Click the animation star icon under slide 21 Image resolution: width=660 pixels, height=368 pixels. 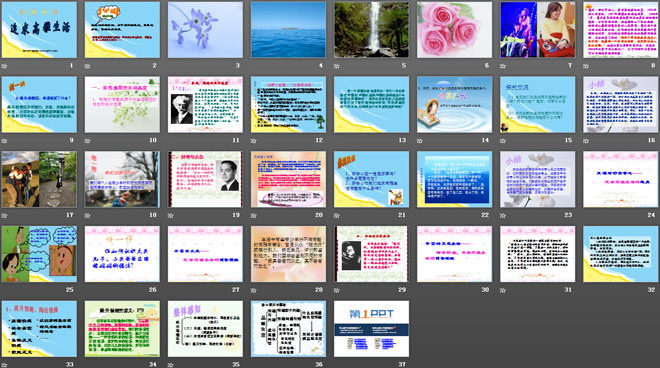337,216
